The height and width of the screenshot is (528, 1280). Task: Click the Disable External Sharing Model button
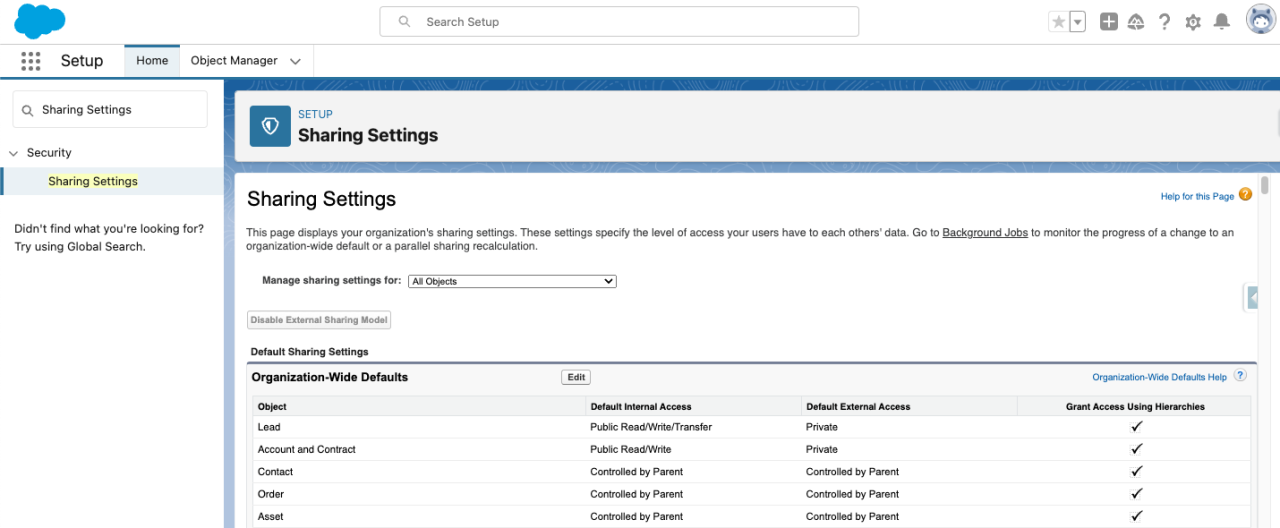320,320
